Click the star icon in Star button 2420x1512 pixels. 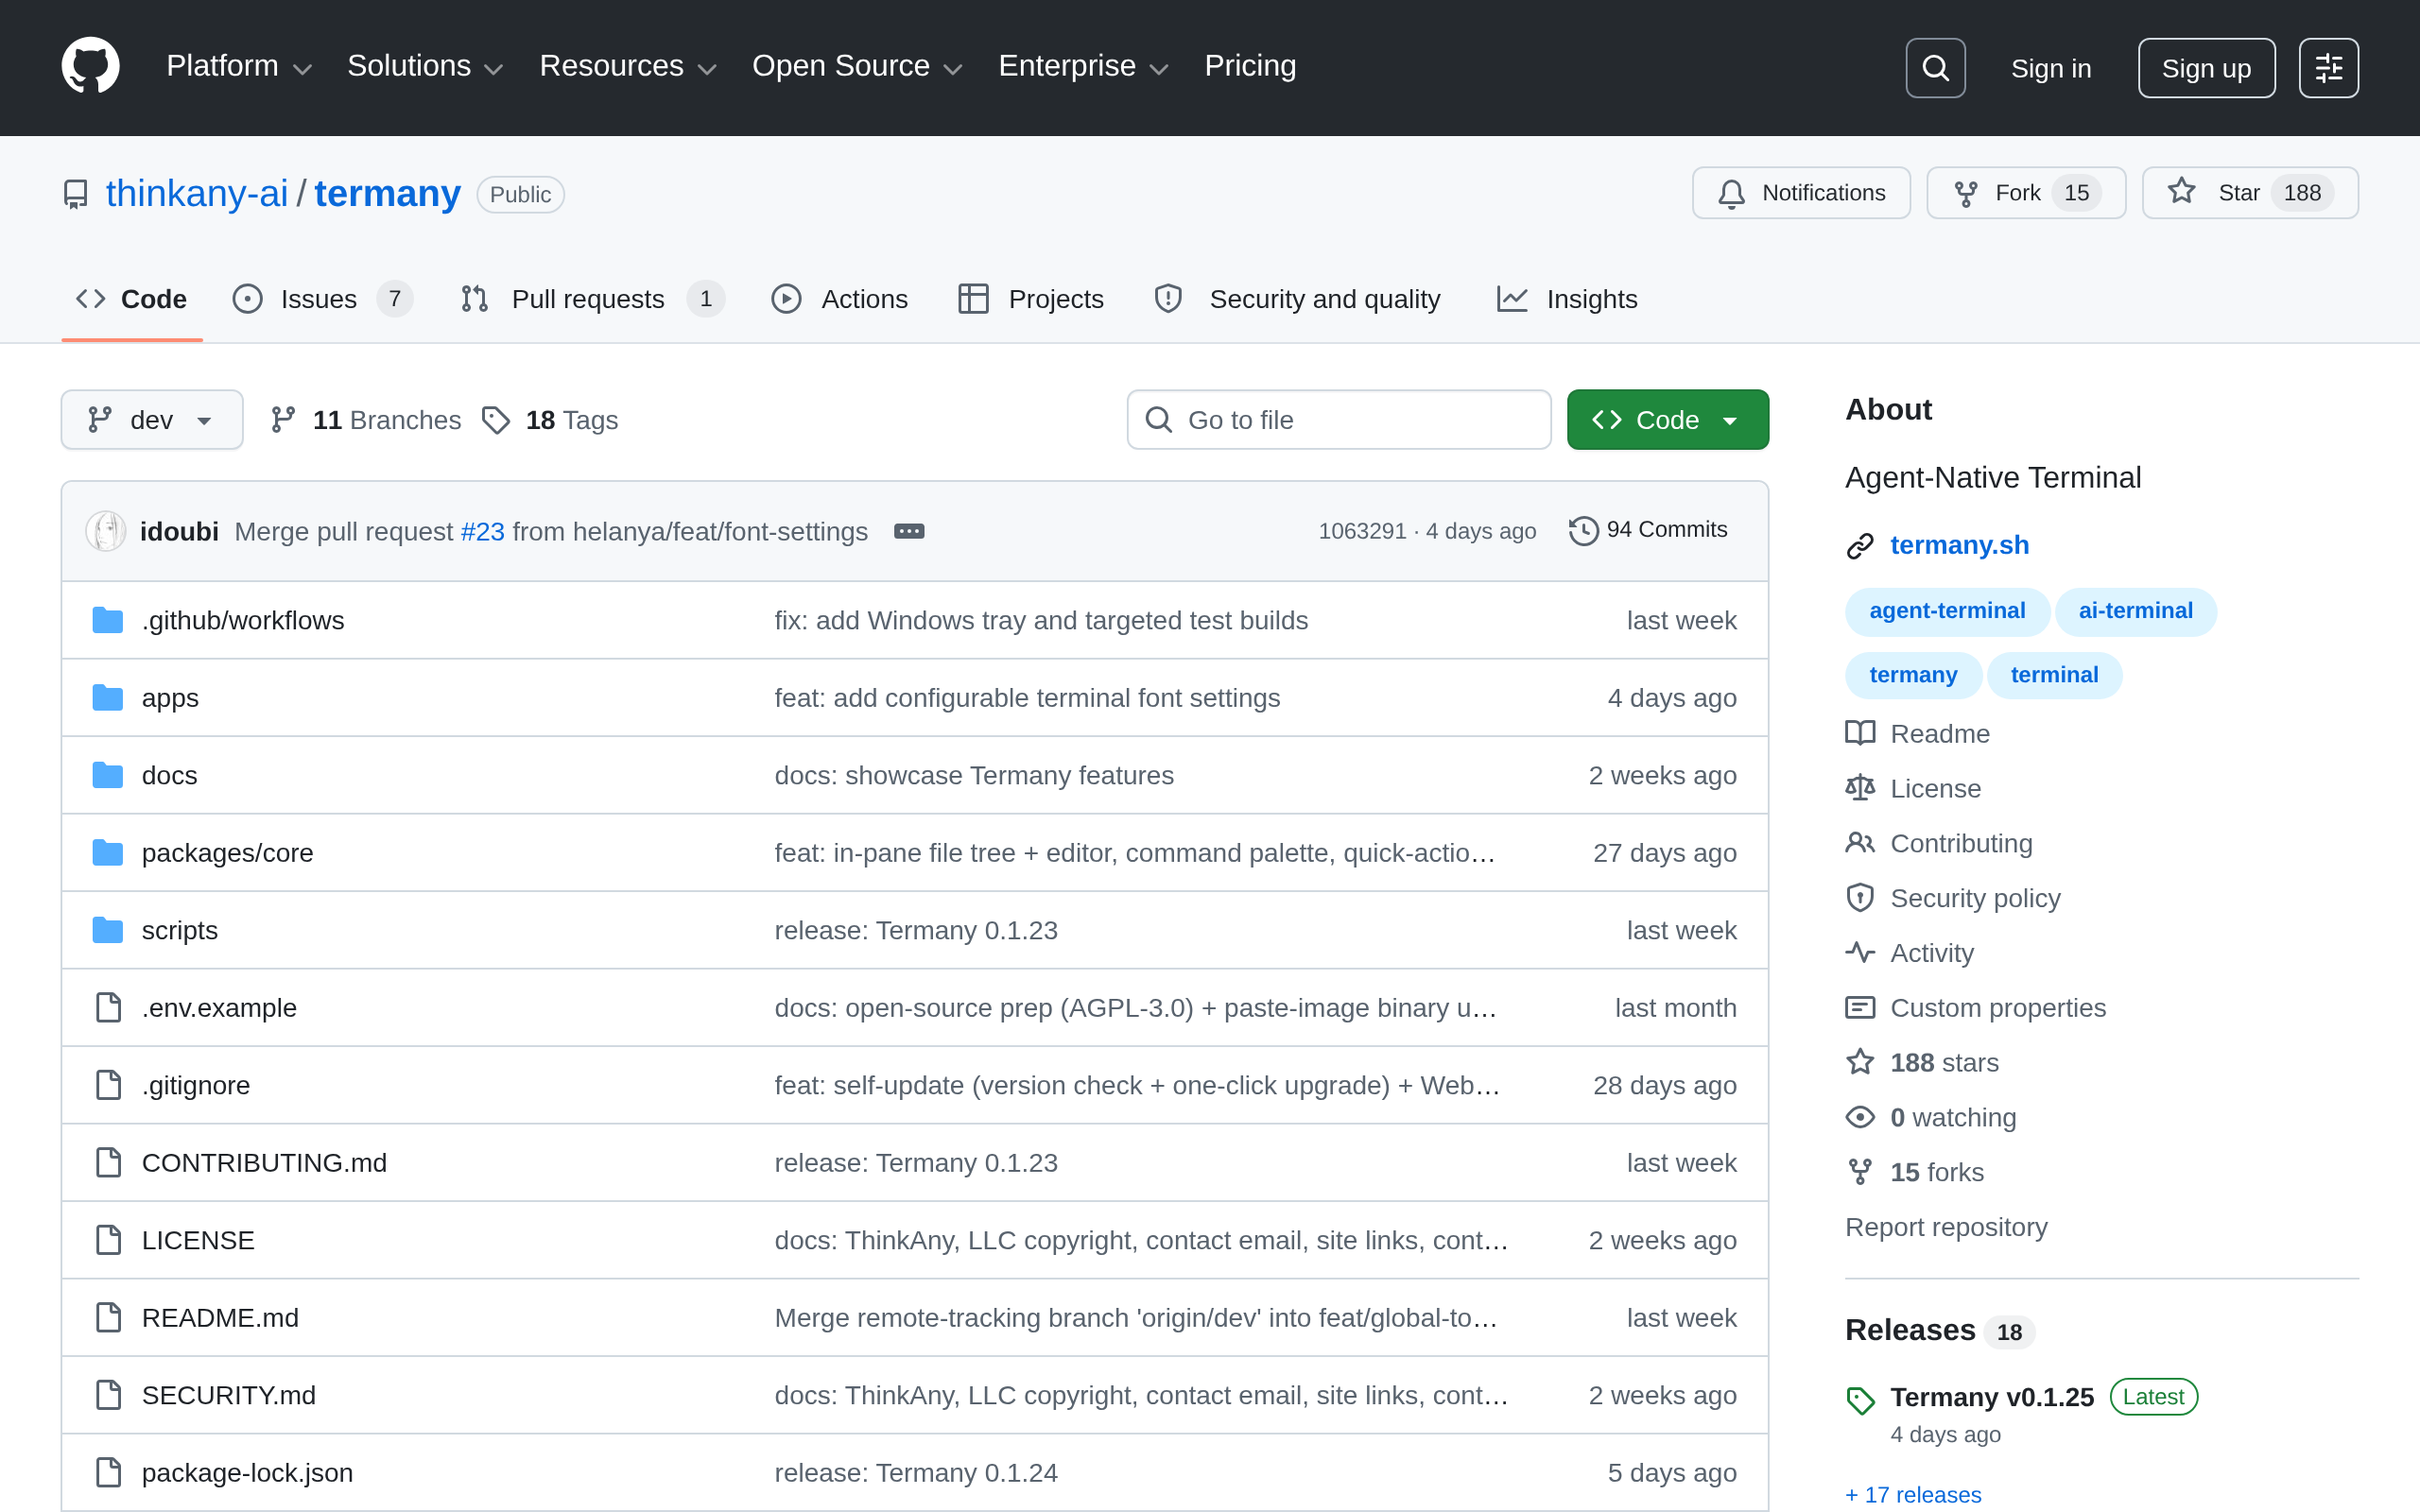click(x=2182, y=192)
